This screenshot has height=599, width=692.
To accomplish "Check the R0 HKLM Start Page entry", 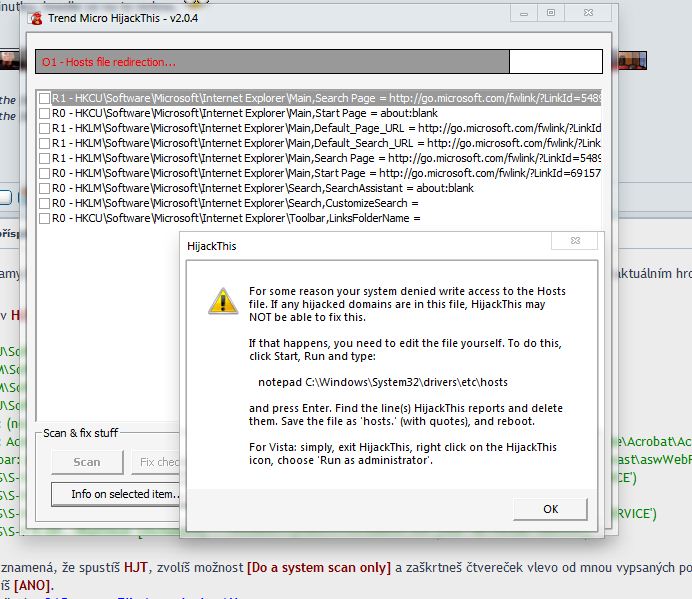I will [x=44, y=173].
